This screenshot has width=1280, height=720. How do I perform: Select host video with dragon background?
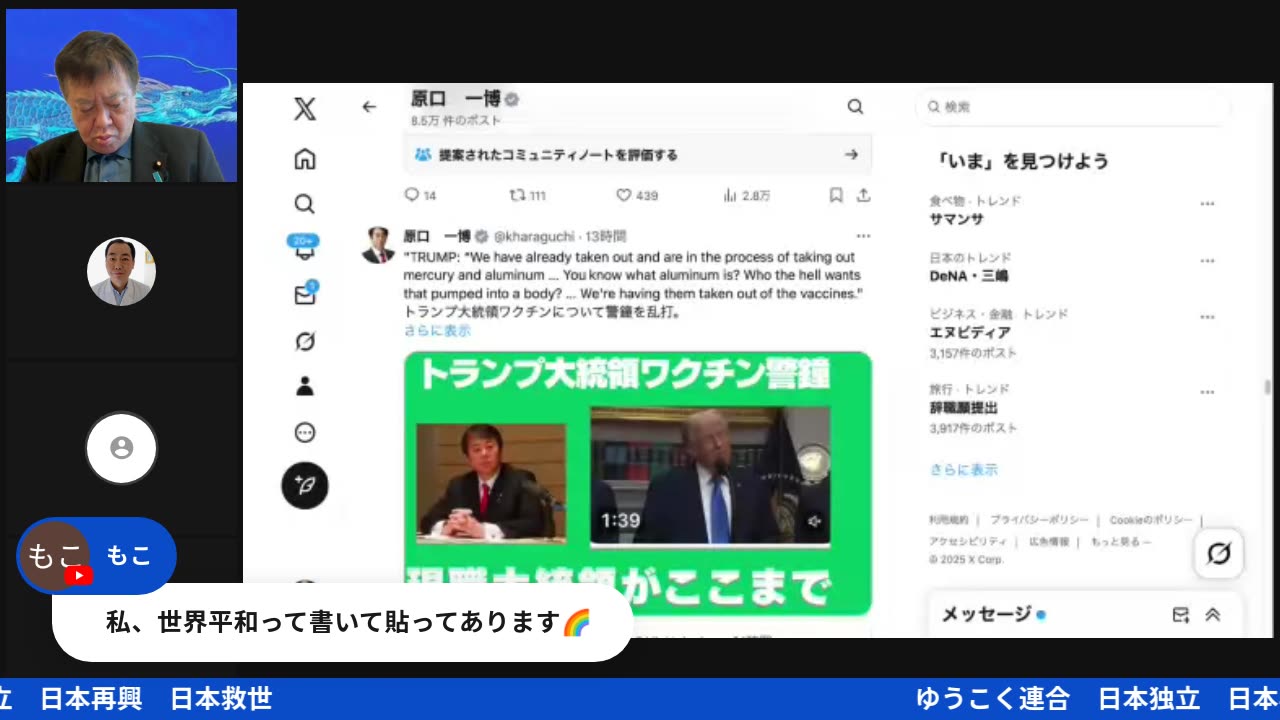click(x=121, y=95)
